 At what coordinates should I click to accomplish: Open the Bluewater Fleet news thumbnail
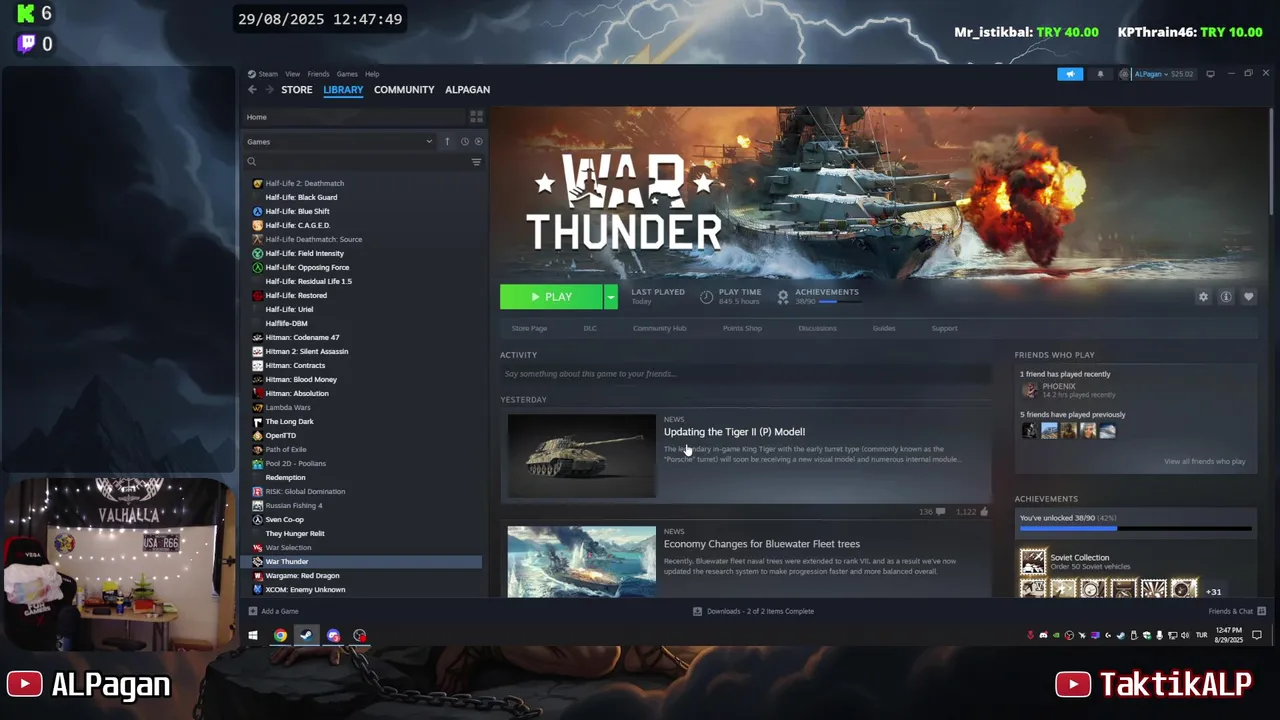click(x=581, y=562)
